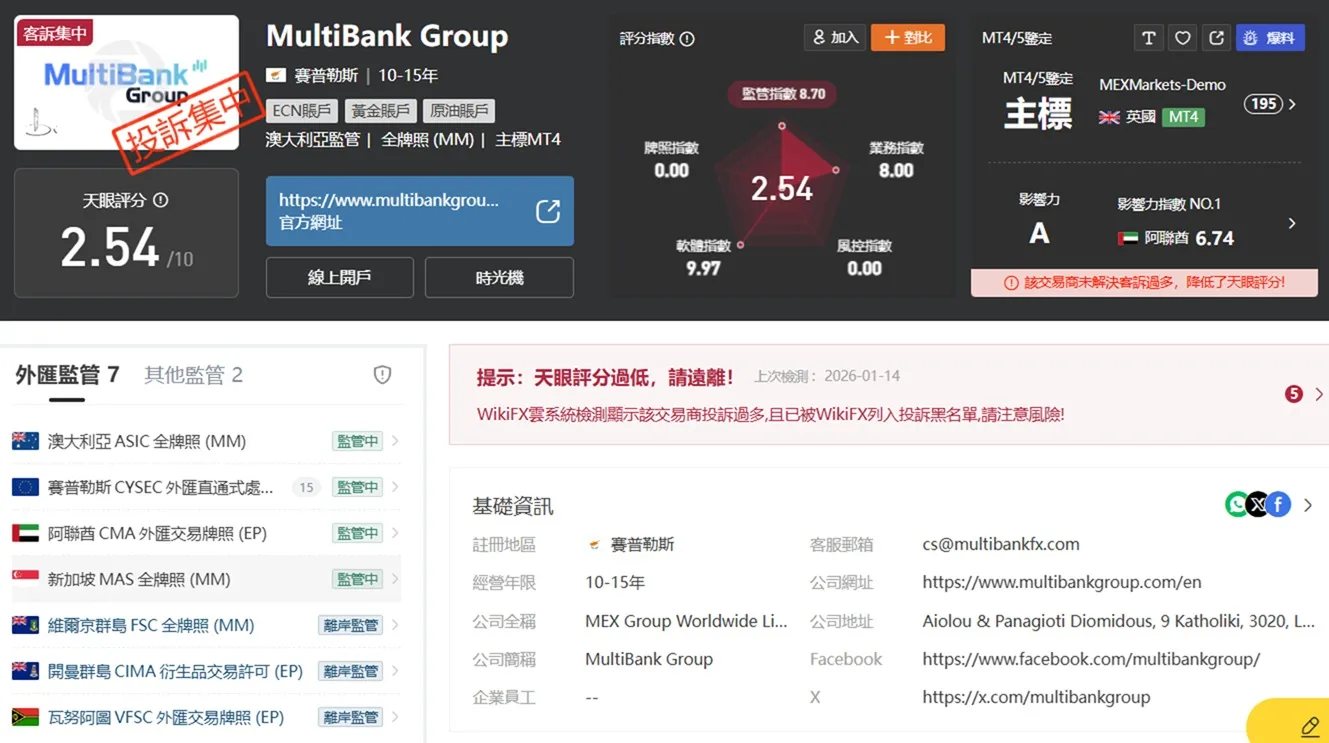Expand the MEXMarkets-Demo server chevron

point(1292,104)
